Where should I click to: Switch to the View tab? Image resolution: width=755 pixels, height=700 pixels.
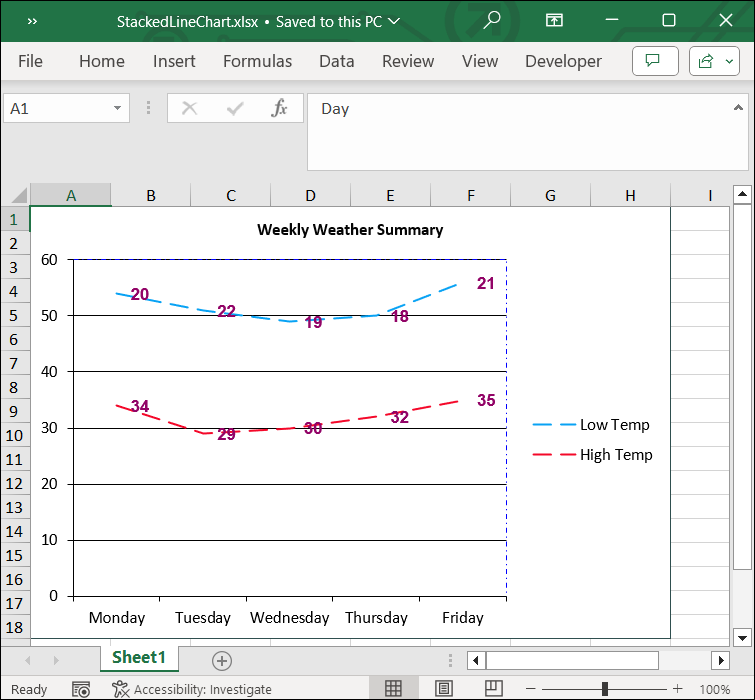(x=480, y=61)
